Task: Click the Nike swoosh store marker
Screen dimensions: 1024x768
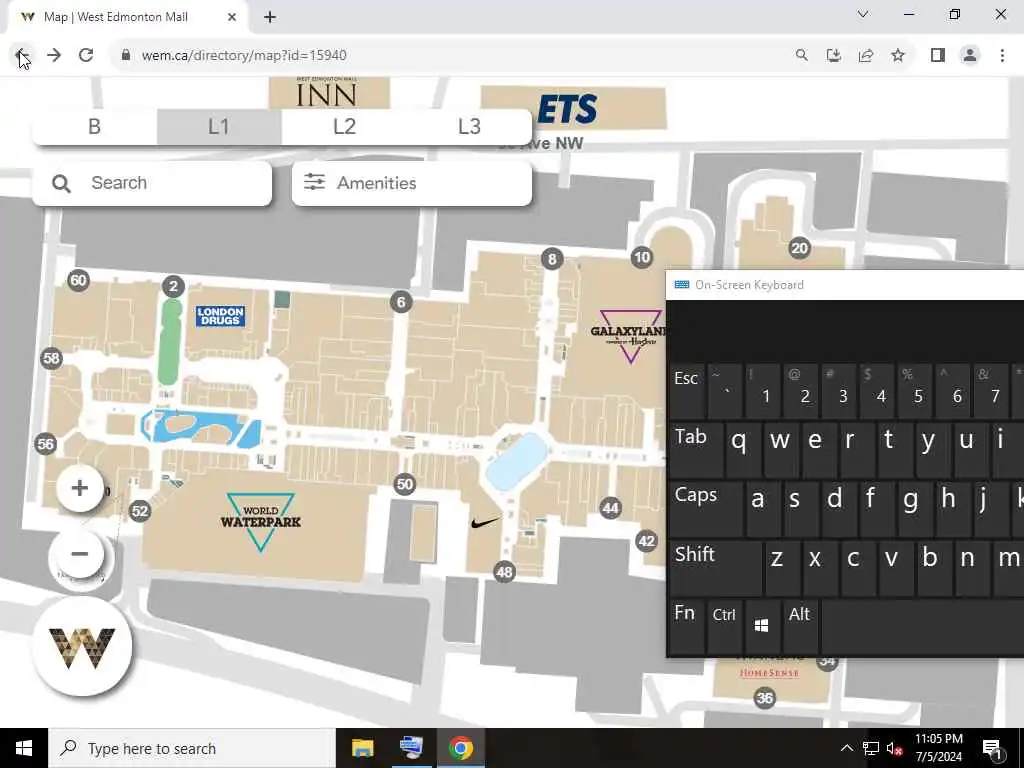Action: tap(485, 523)
